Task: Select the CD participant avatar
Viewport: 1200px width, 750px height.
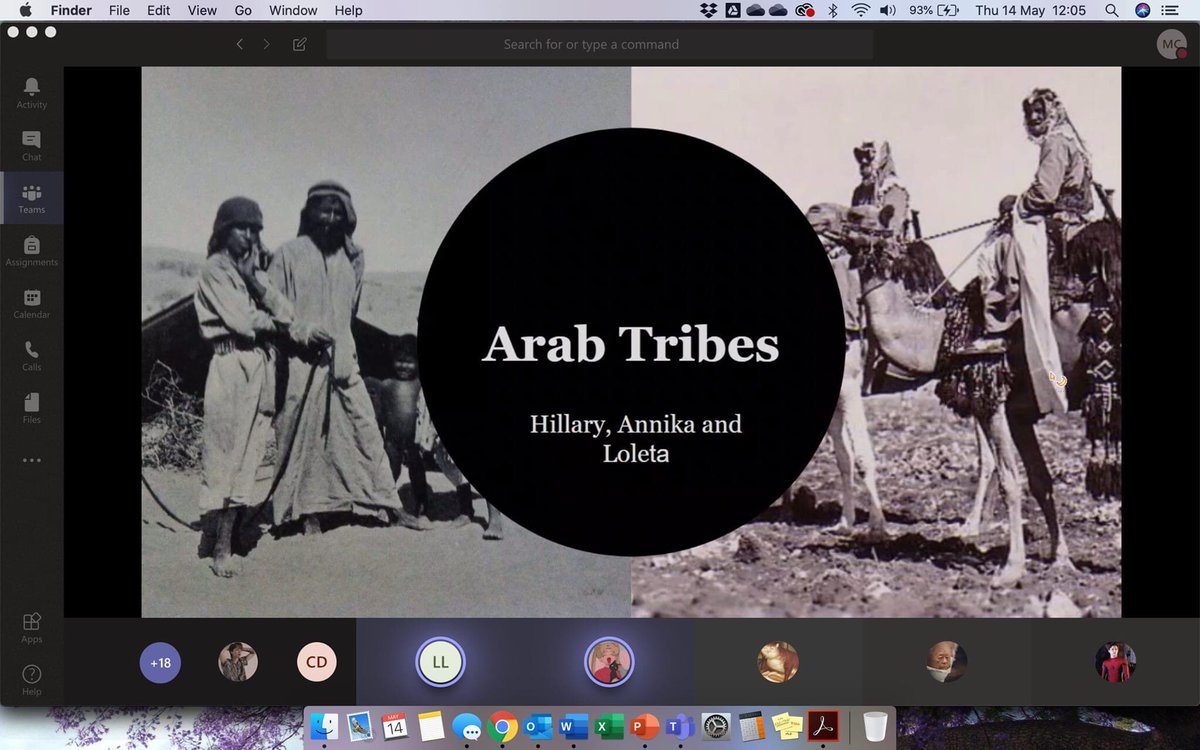Action: [316, 662]
